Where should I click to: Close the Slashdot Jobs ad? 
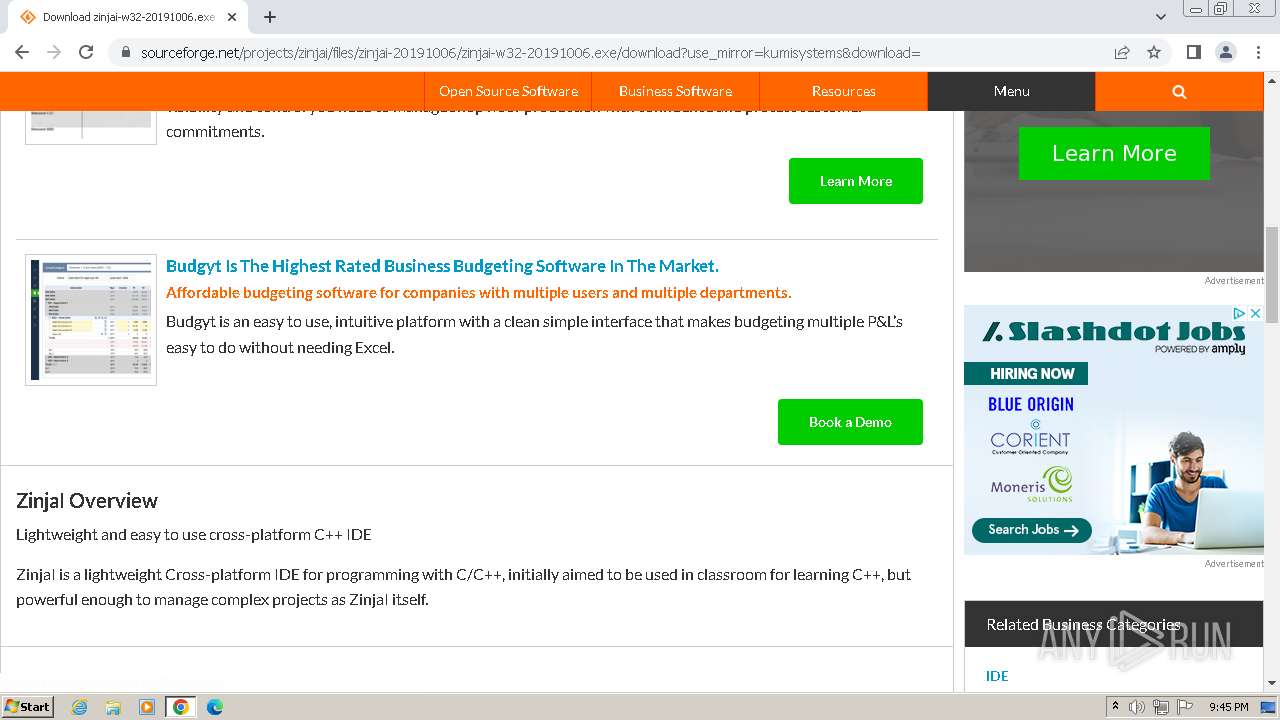[1255, 313]
